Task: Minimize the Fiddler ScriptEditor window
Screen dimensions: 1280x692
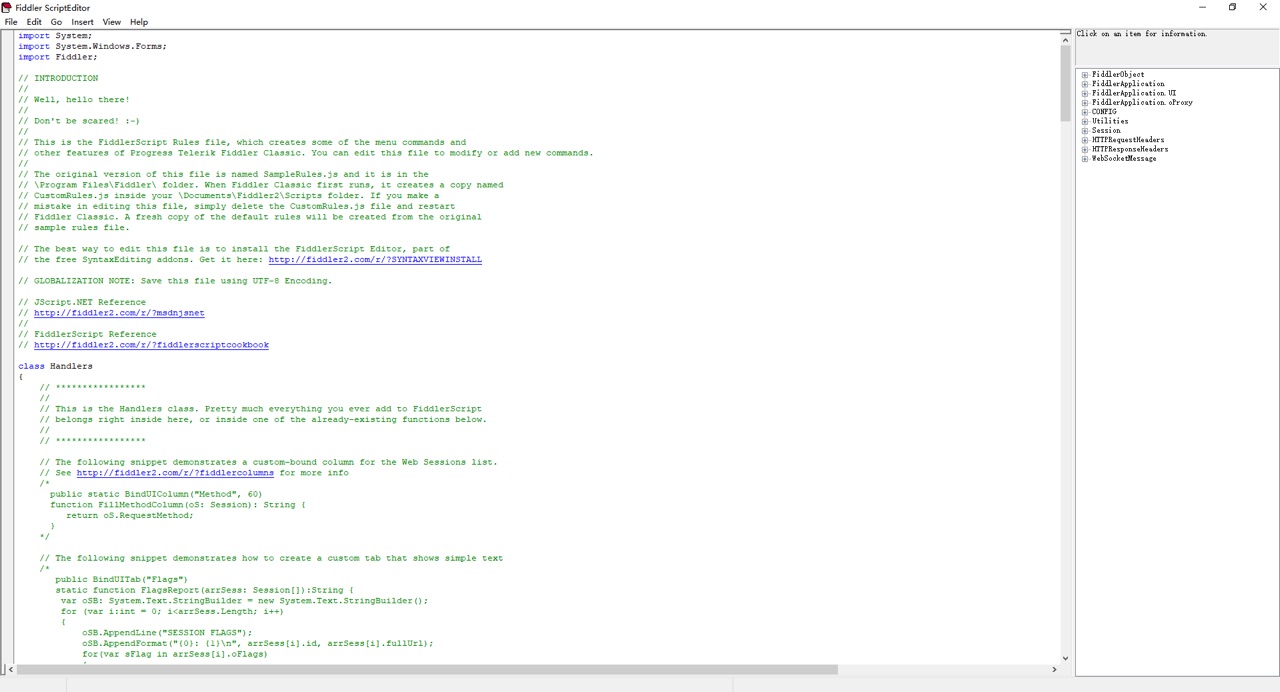Action: click(1202, 7)
